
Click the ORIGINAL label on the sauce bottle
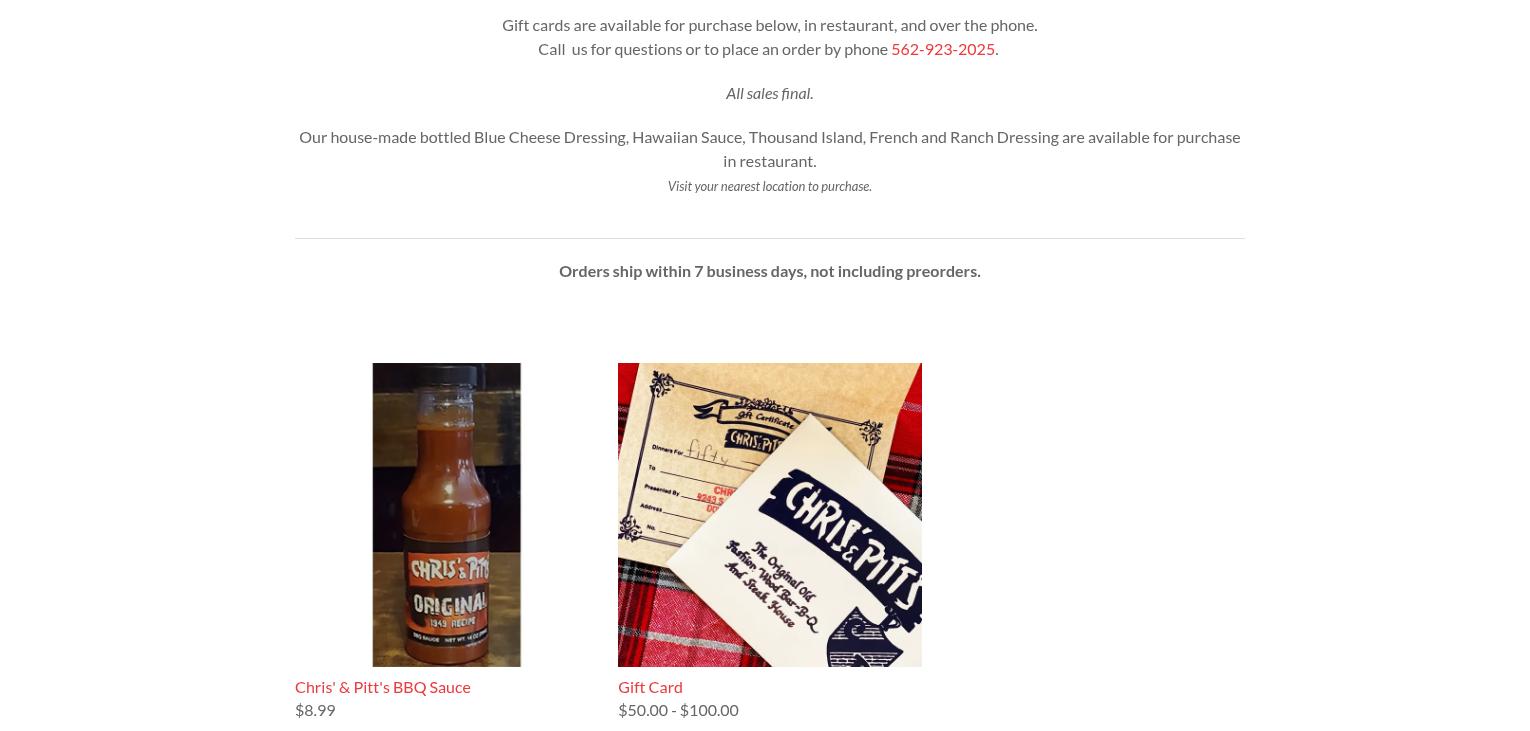point(451,605)
